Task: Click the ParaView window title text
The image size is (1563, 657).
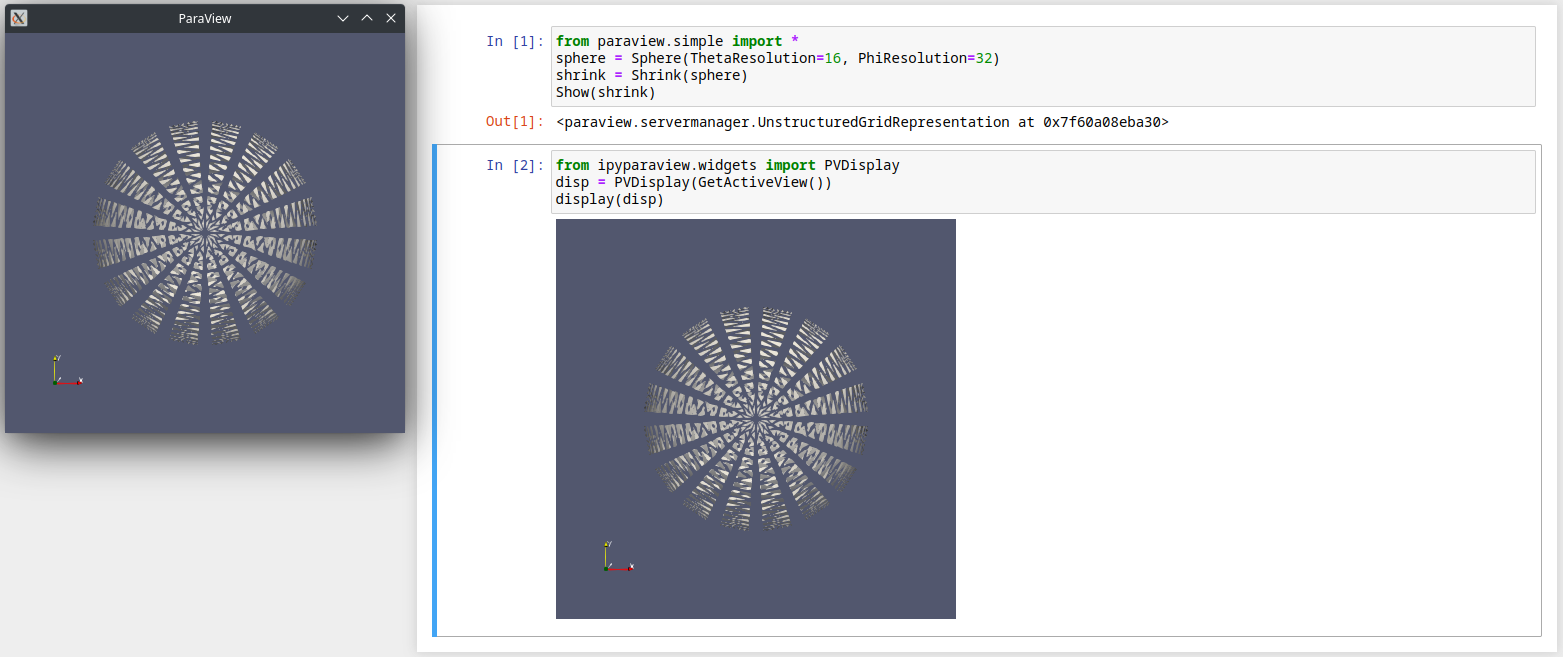Action: pos(205,18)
